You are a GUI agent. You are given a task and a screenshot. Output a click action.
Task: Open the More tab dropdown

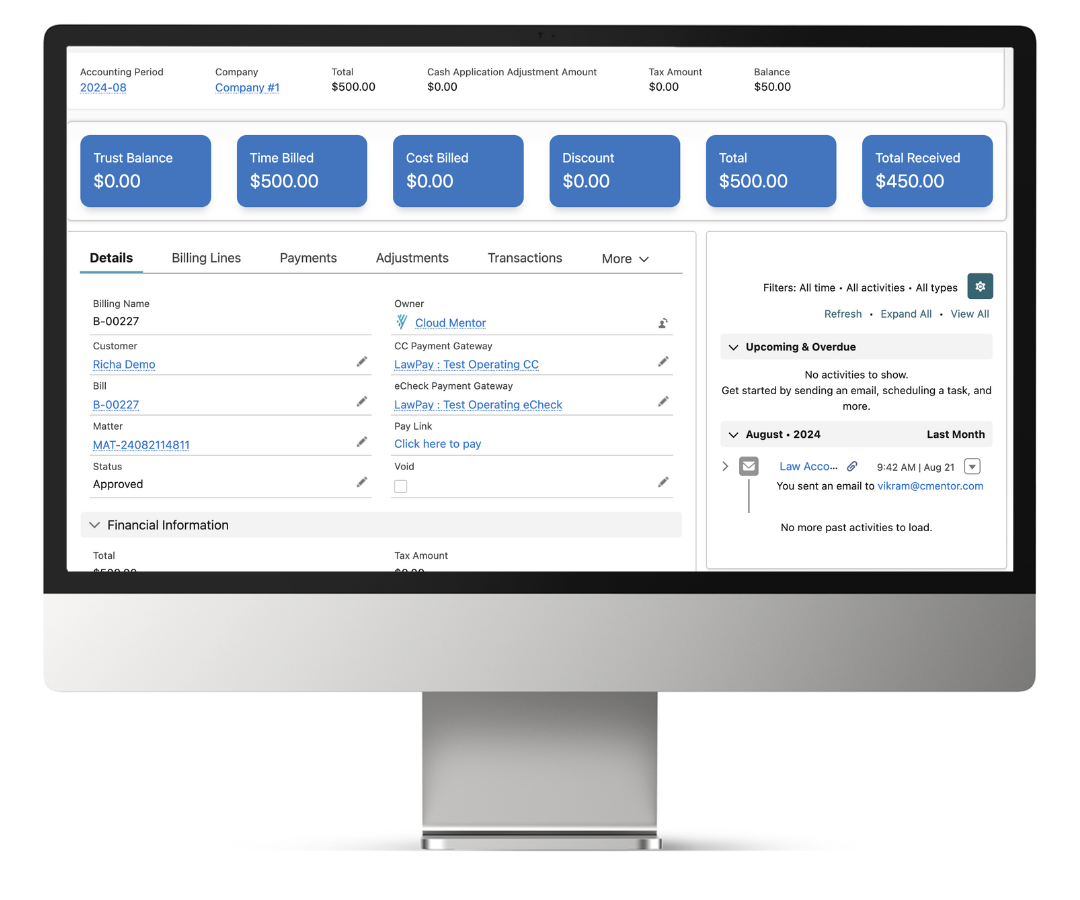tap(624, 258)
